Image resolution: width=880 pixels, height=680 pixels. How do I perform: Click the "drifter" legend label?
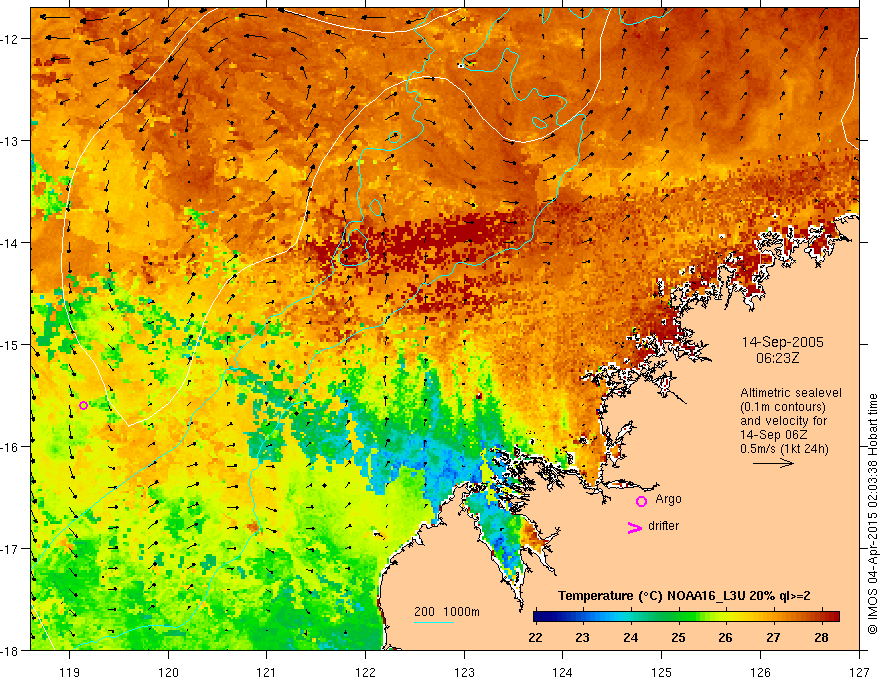pyautogui.click(x=663, y=526)
